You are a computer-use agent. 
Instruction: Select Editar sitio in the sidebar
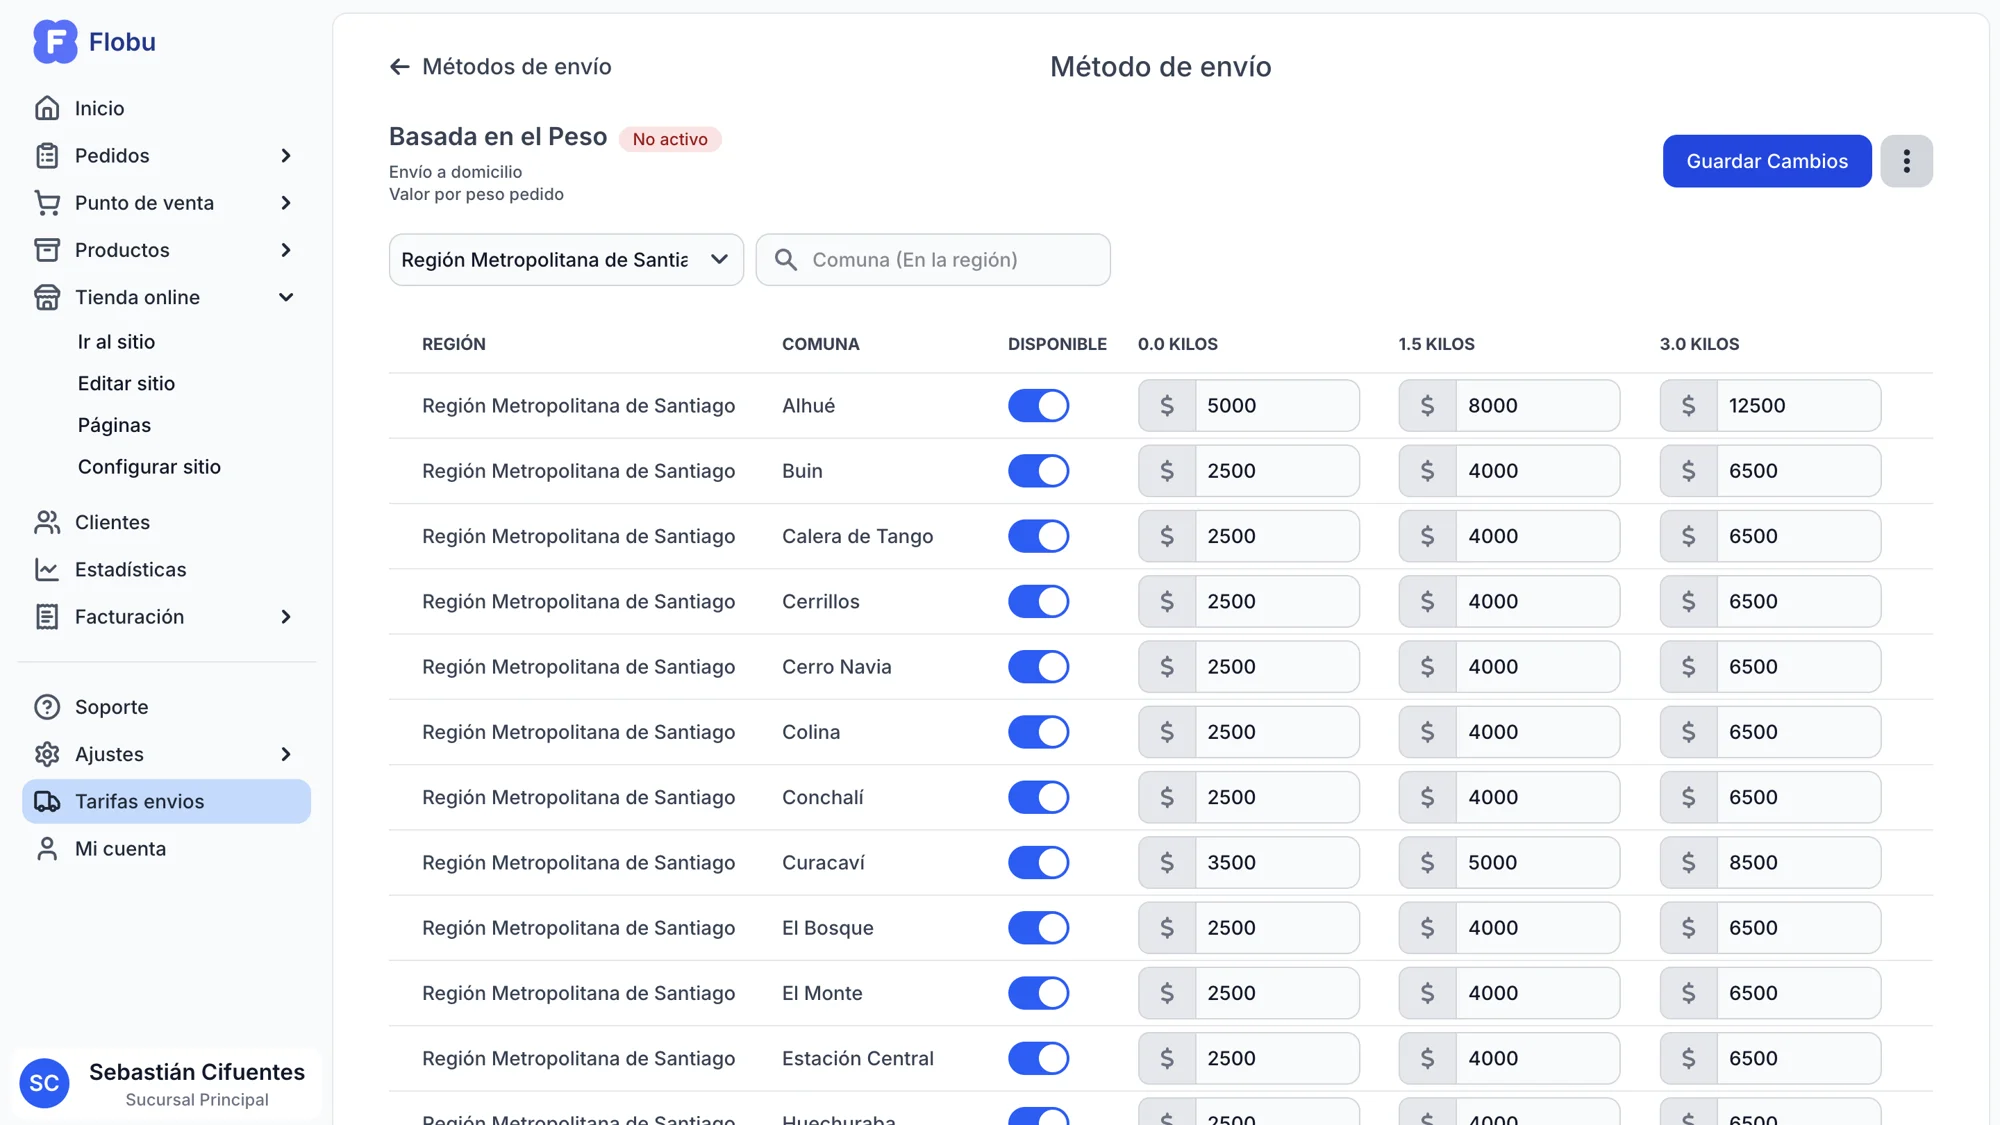[x=126, y=383]
